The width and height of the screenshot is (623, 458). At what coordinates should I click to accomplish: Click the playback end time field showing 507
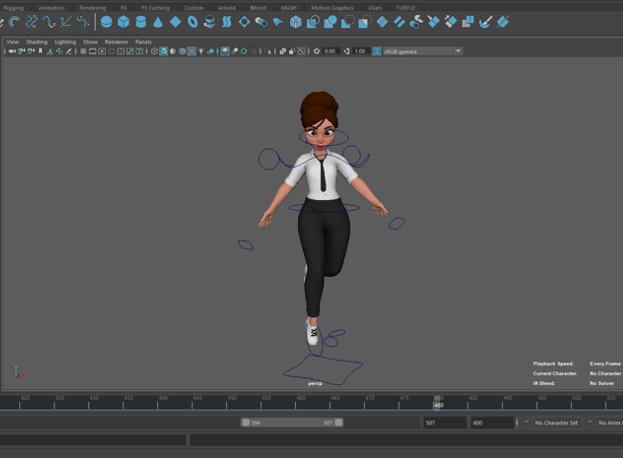[443, 423]
